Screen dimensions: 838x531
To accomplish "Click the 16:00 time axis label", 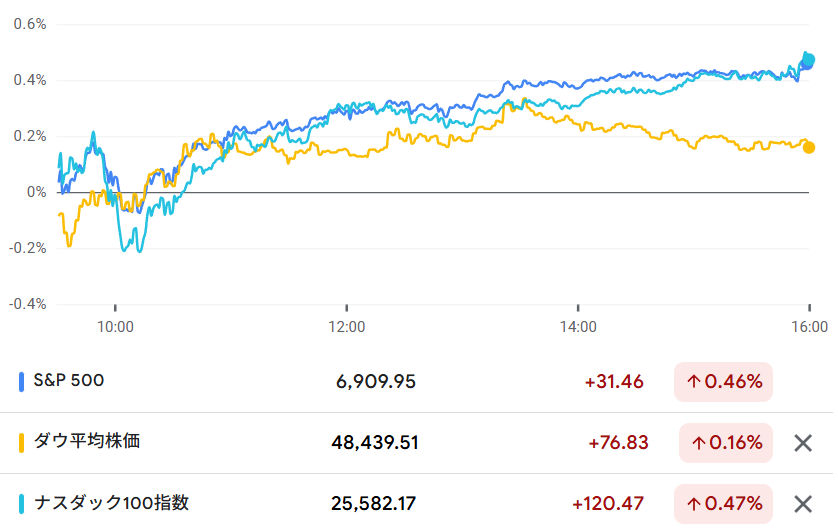I will coord(809,326).
